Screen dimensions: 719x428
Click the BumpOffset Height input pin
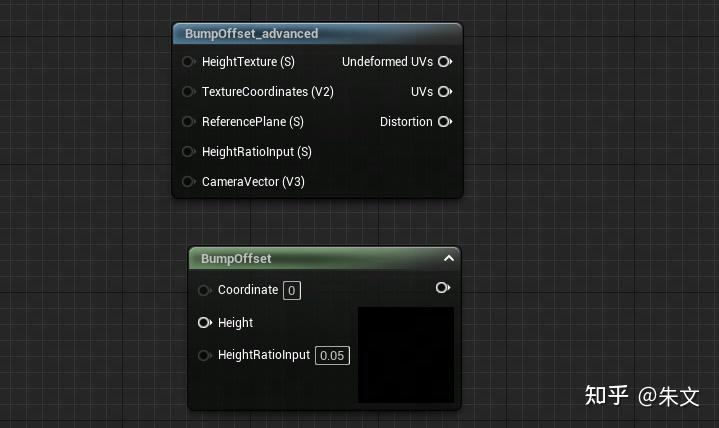pyautogui.click(x=205, y=323)
